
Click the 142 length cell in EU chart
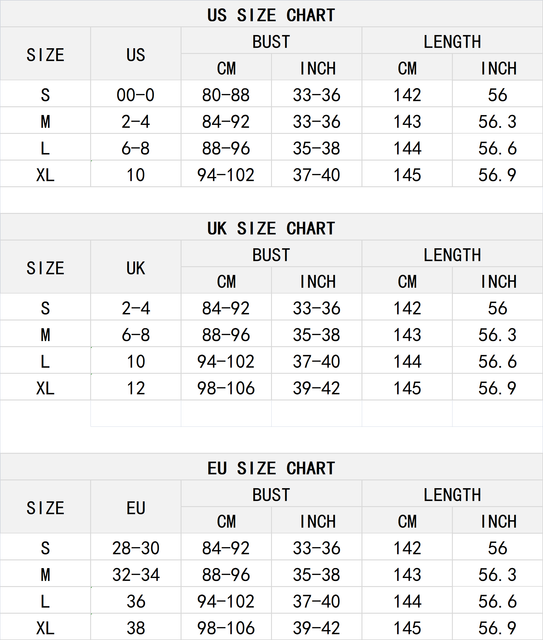click(x=407, y=548)
